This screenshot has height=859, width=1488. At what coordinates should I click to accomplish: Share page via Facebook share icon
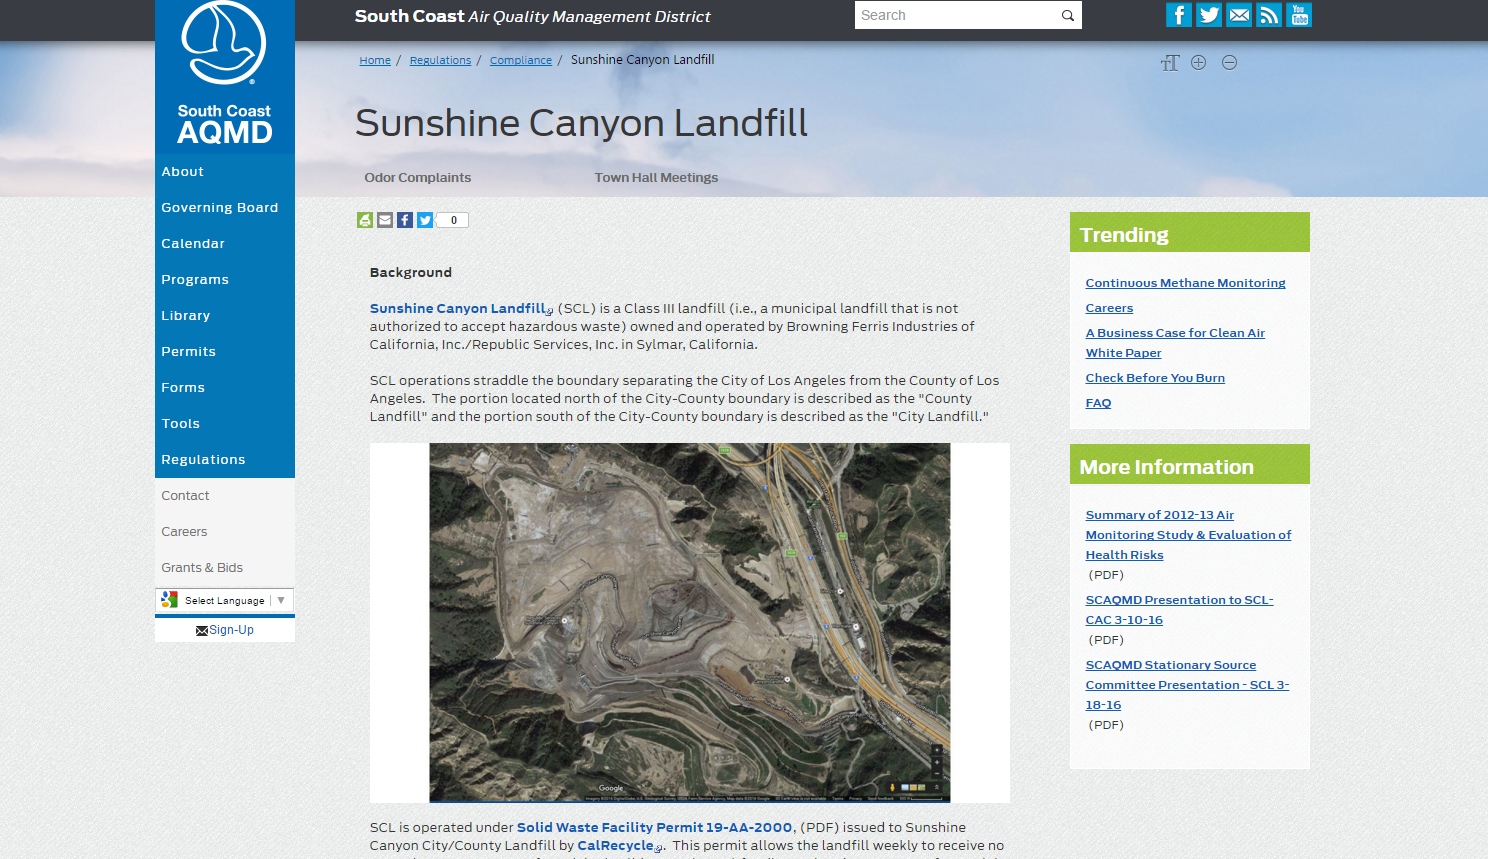(x=405, y=220)
